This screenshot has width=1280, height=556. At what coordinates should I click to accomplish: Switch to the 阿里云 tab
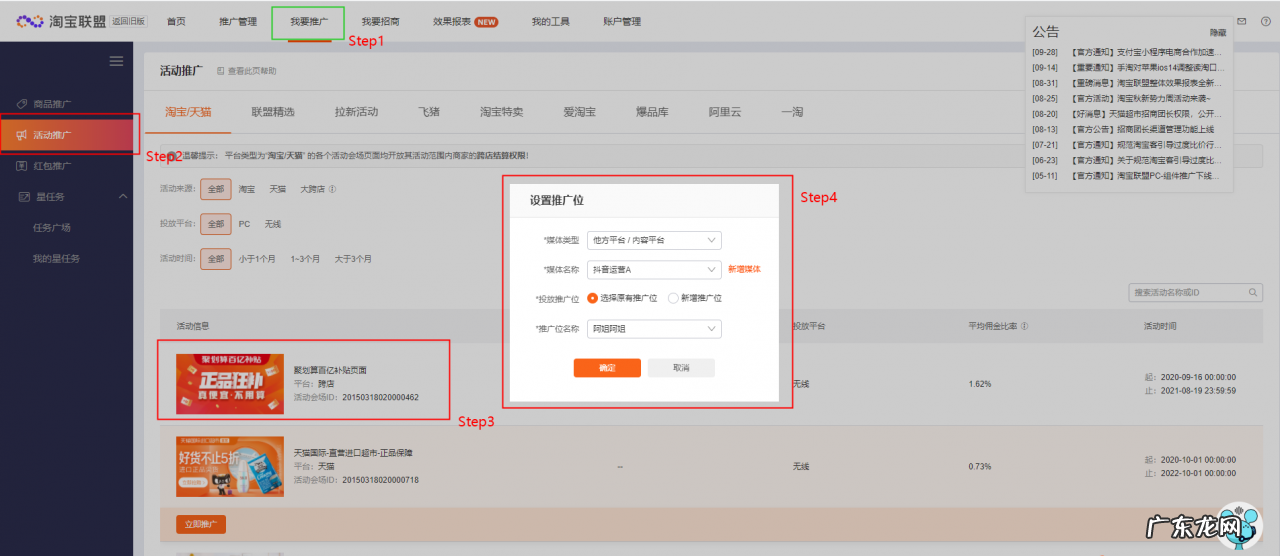(x=725, y=112)
